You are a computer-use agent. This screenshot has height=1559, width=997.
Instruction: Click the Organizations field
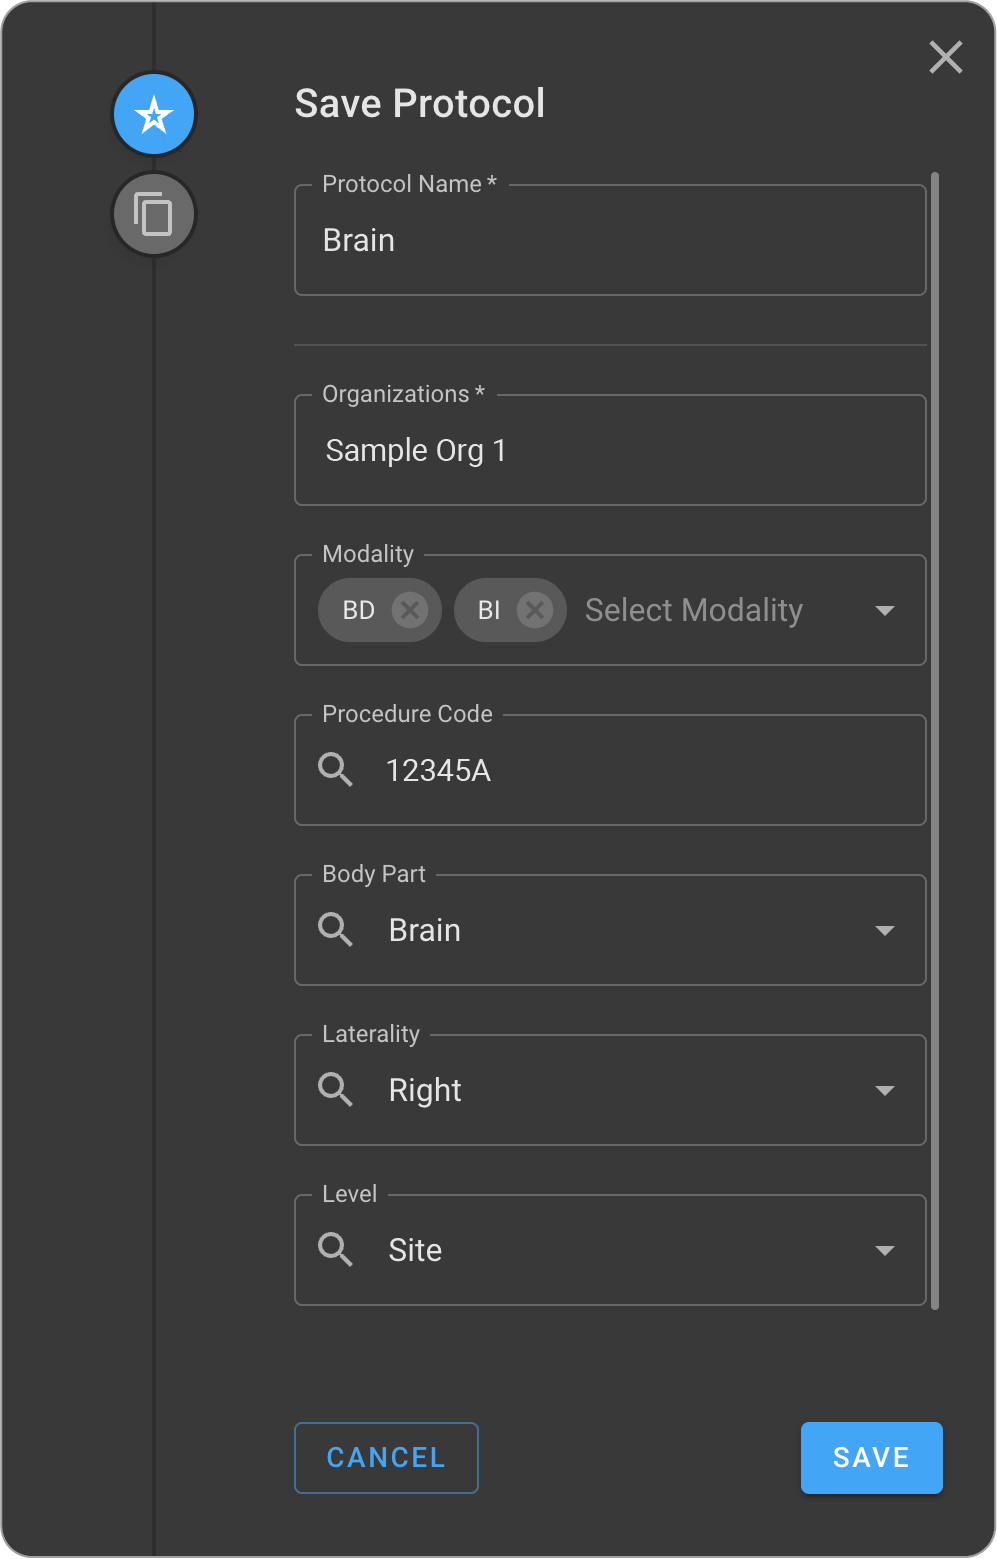[x=610, y=451]
